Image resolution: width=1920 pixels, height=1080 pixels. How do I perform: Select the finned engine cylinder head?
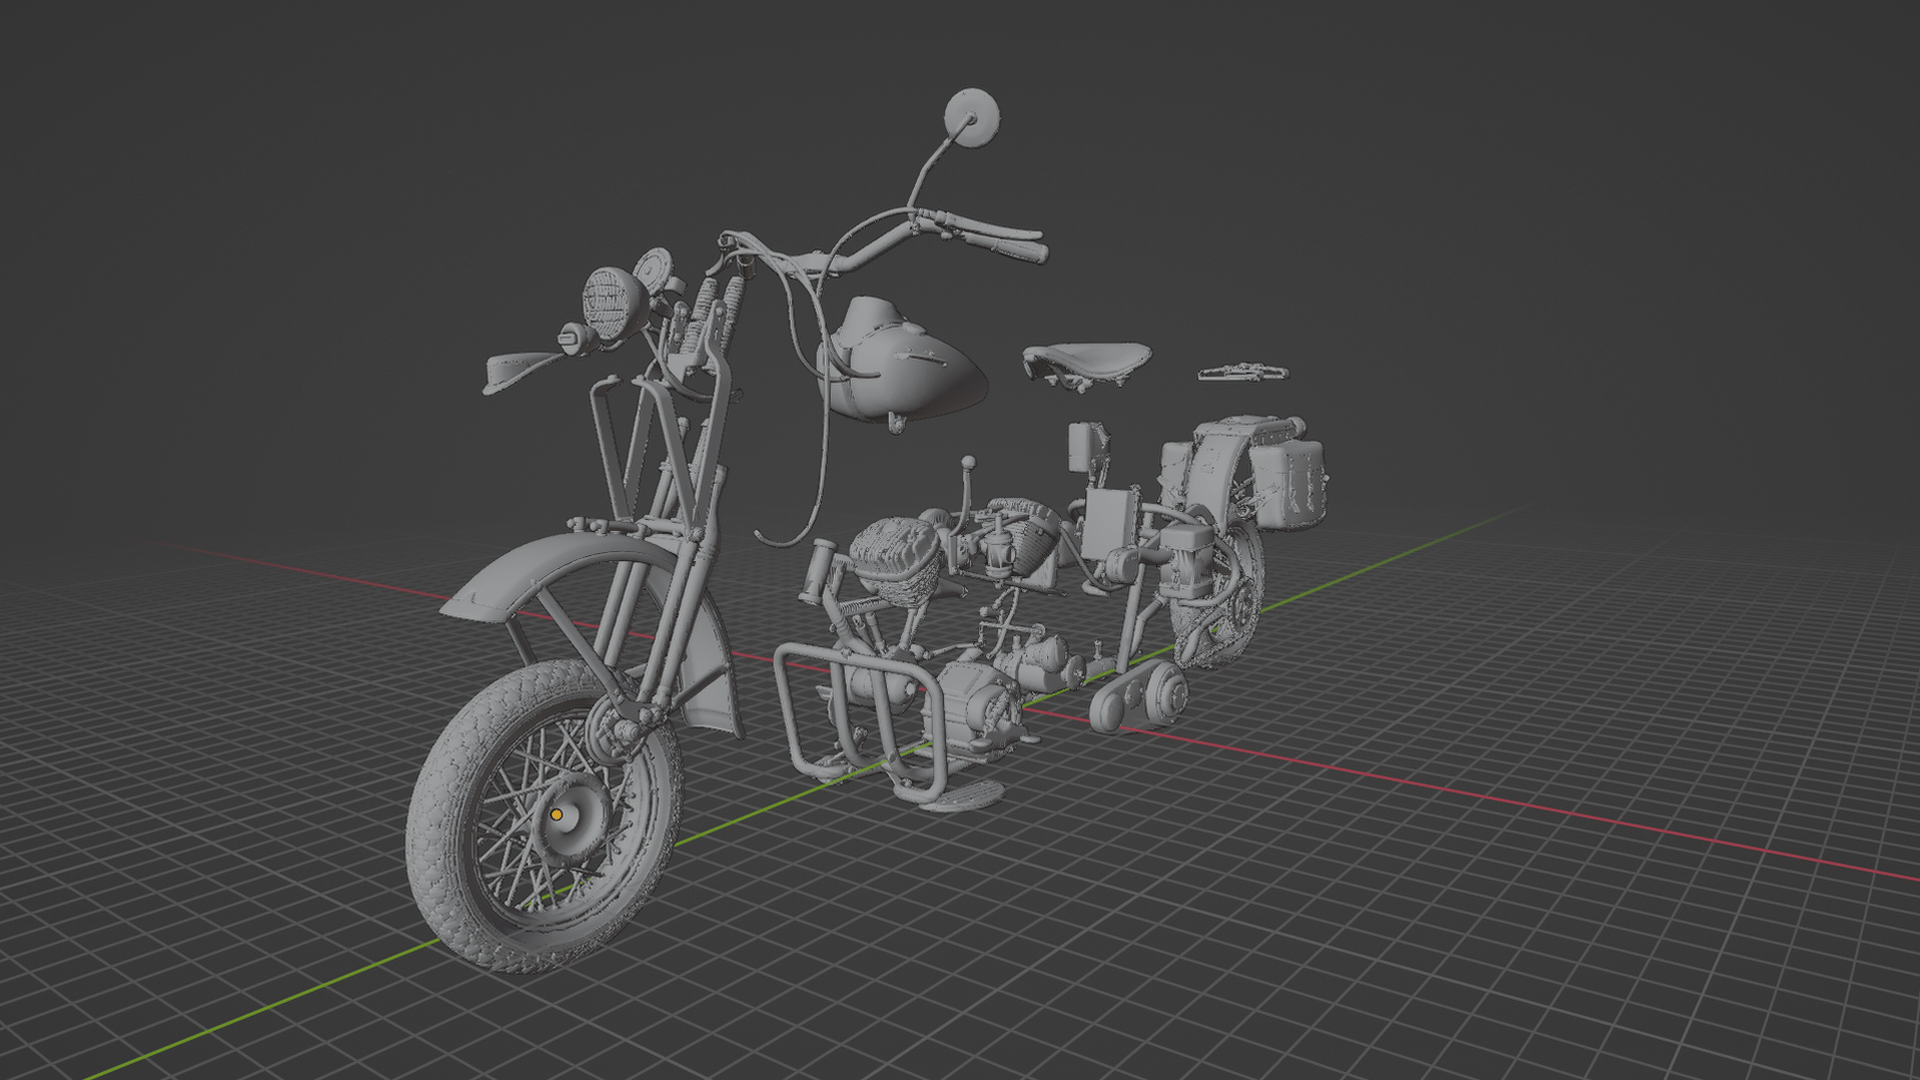coord(896,562)
